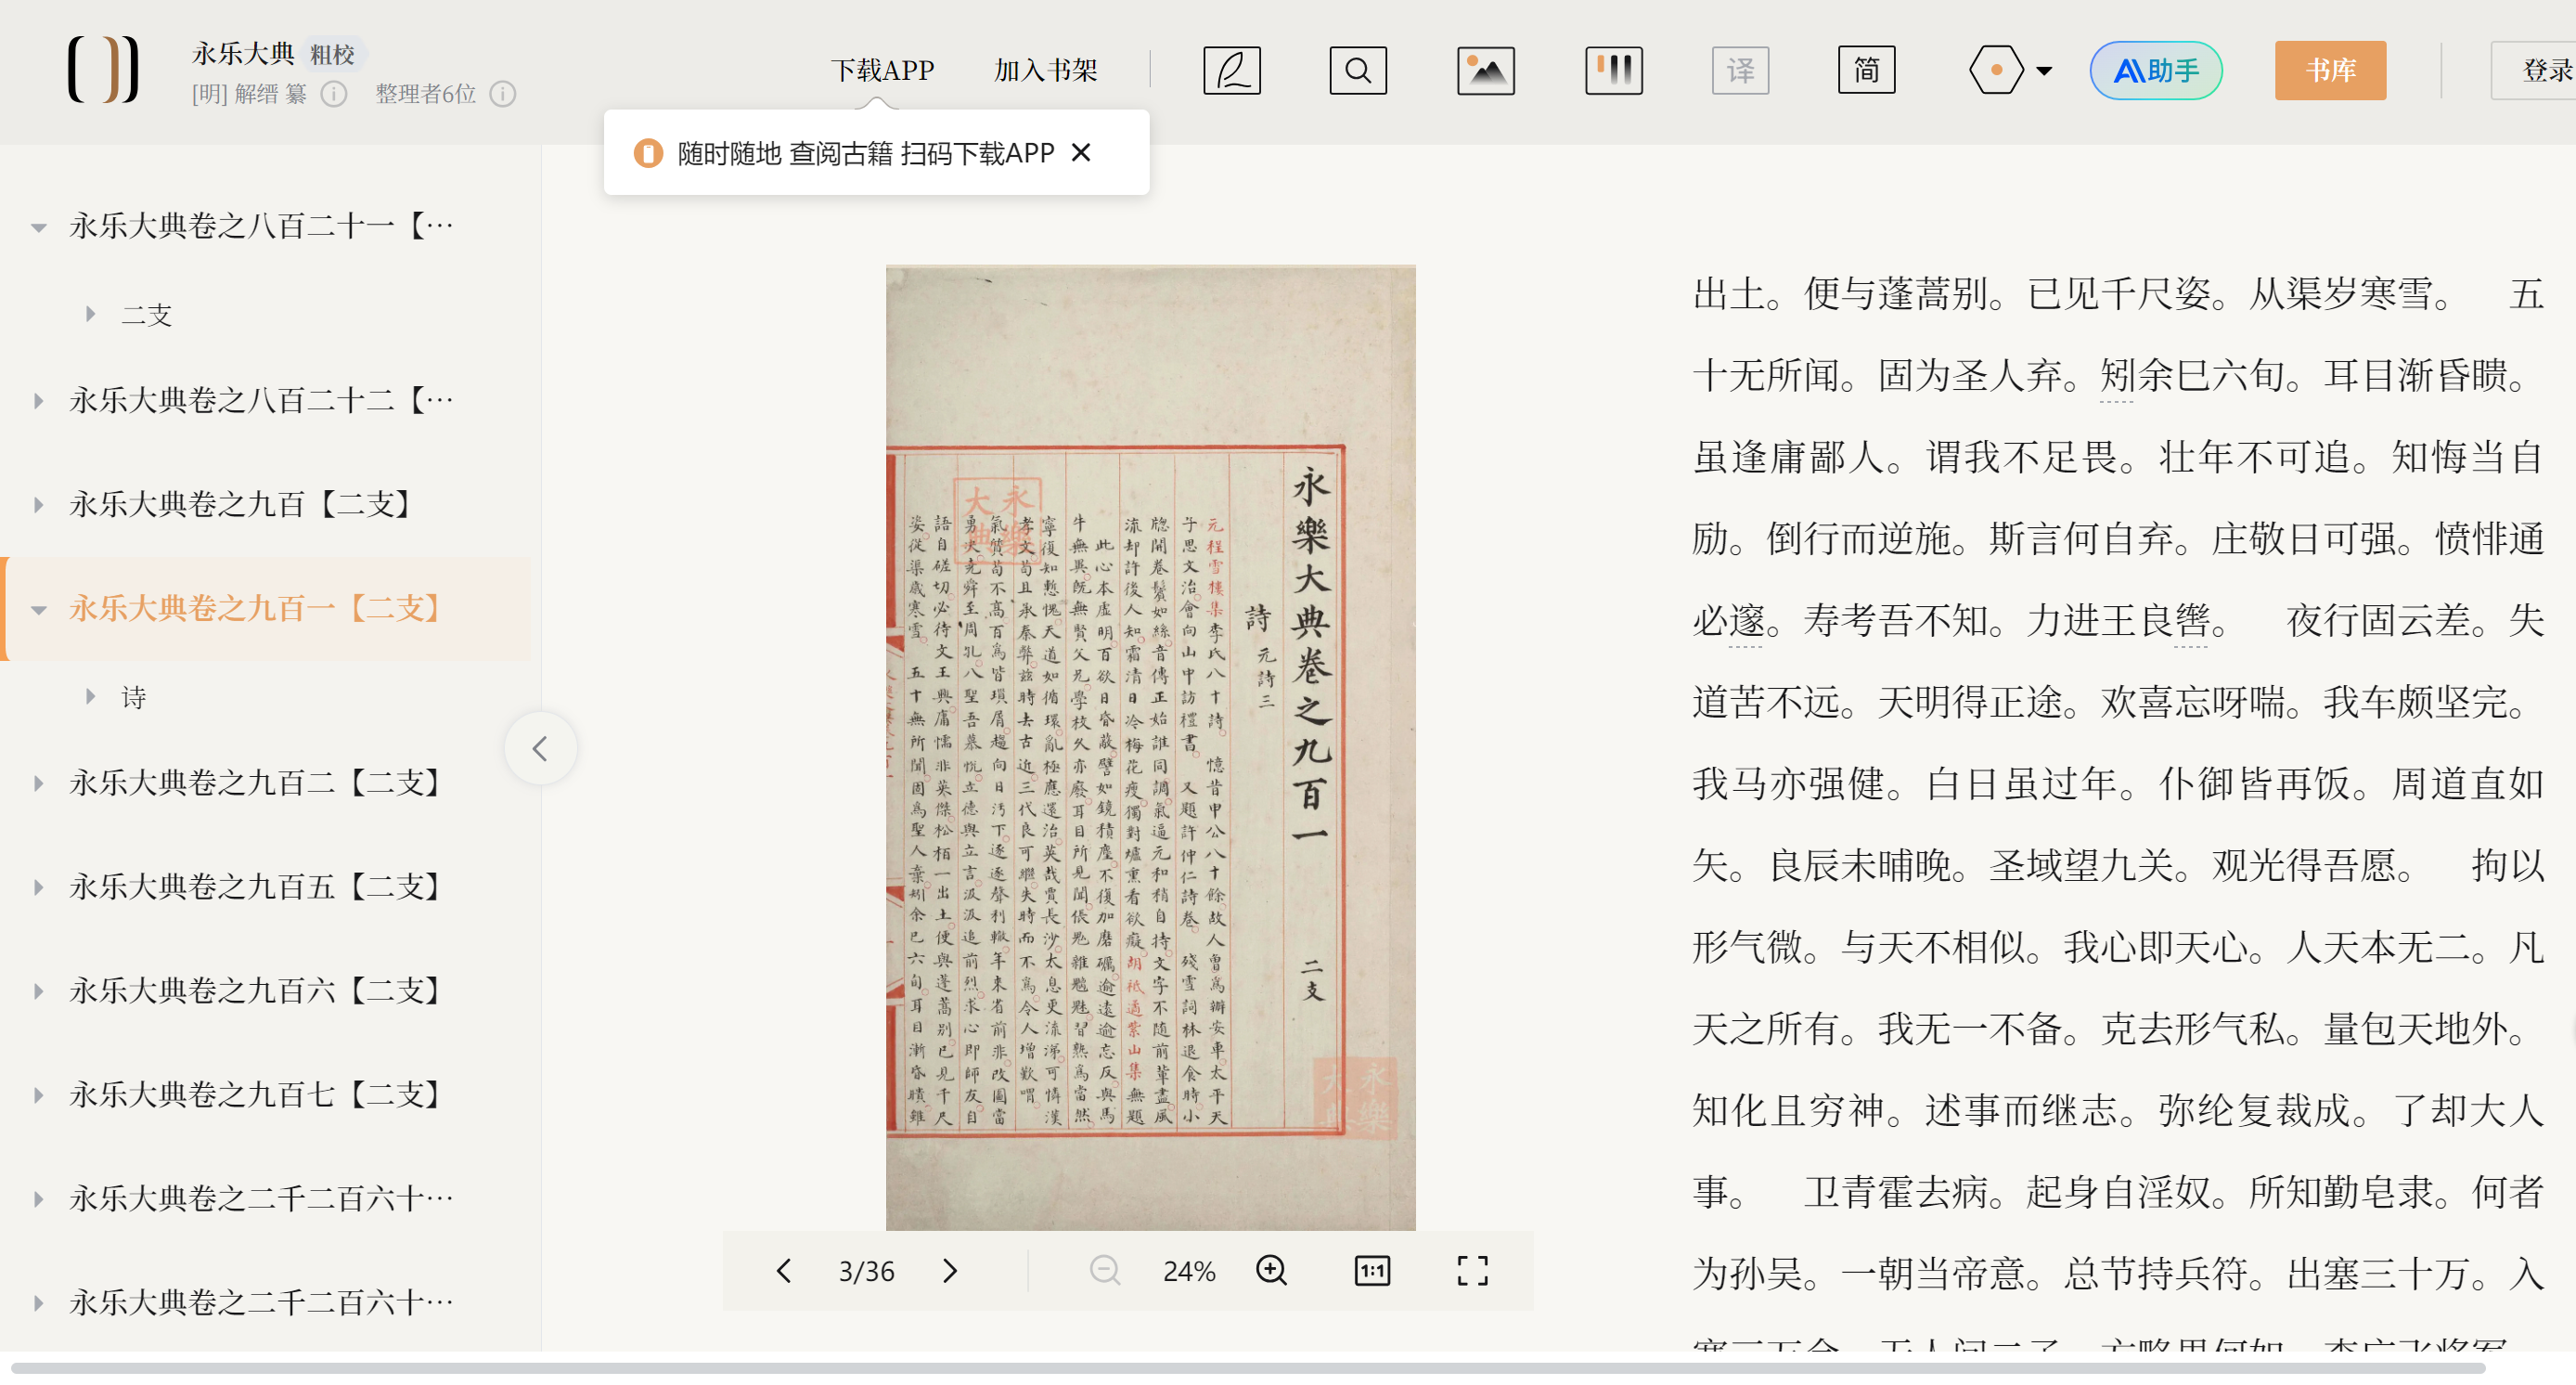
Task: Open the hexagon settings dropdown arrow
Action: (2044, 71)
